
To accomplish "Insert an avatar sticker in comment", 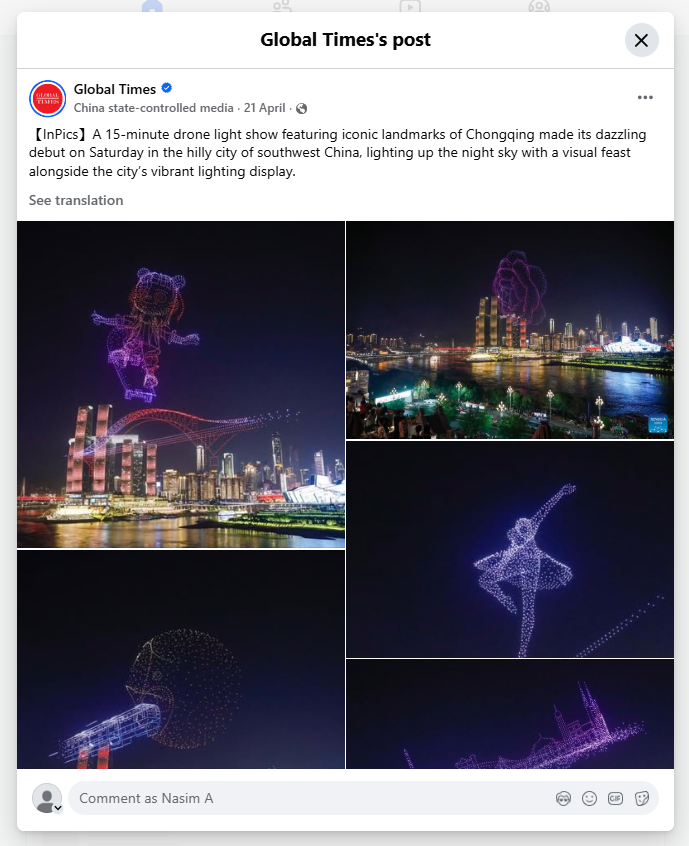I will point(563,799).
